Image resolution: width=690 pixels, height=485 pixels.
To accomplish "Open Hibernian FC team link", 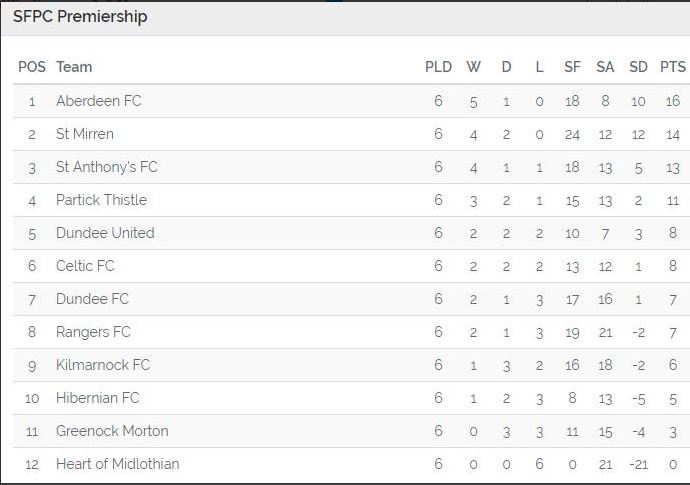I will [98, 398].
